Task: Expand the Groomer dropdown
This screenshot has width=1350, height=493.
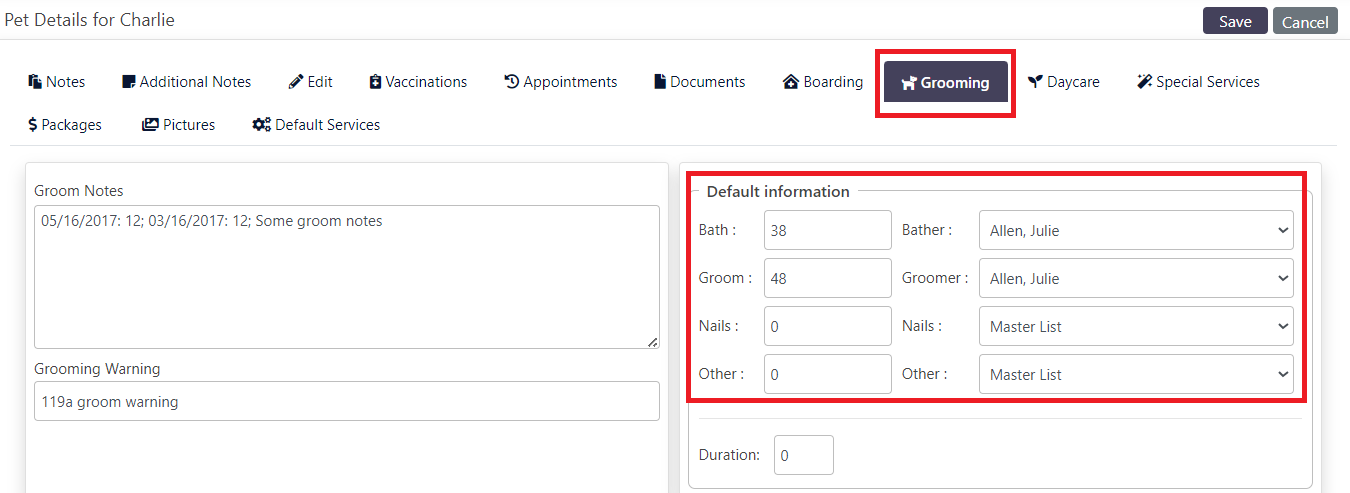Action: pyautogui.click(x=1136, y=278)
